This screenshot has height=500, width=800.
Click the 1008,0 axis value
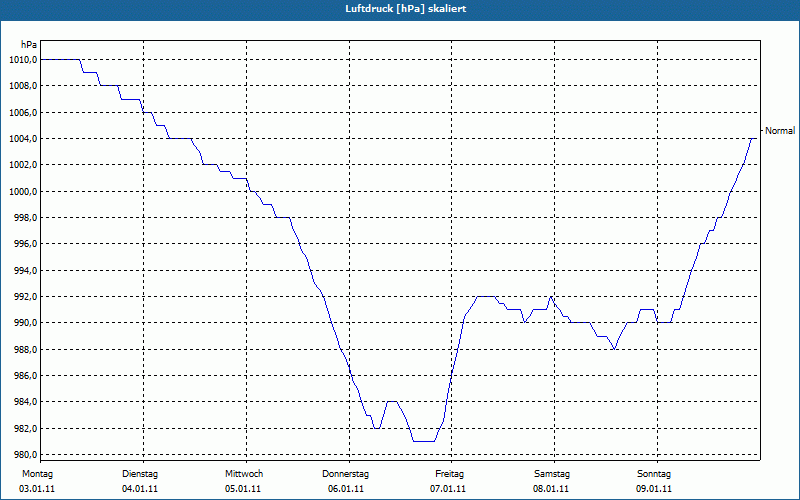click(23, 86)
